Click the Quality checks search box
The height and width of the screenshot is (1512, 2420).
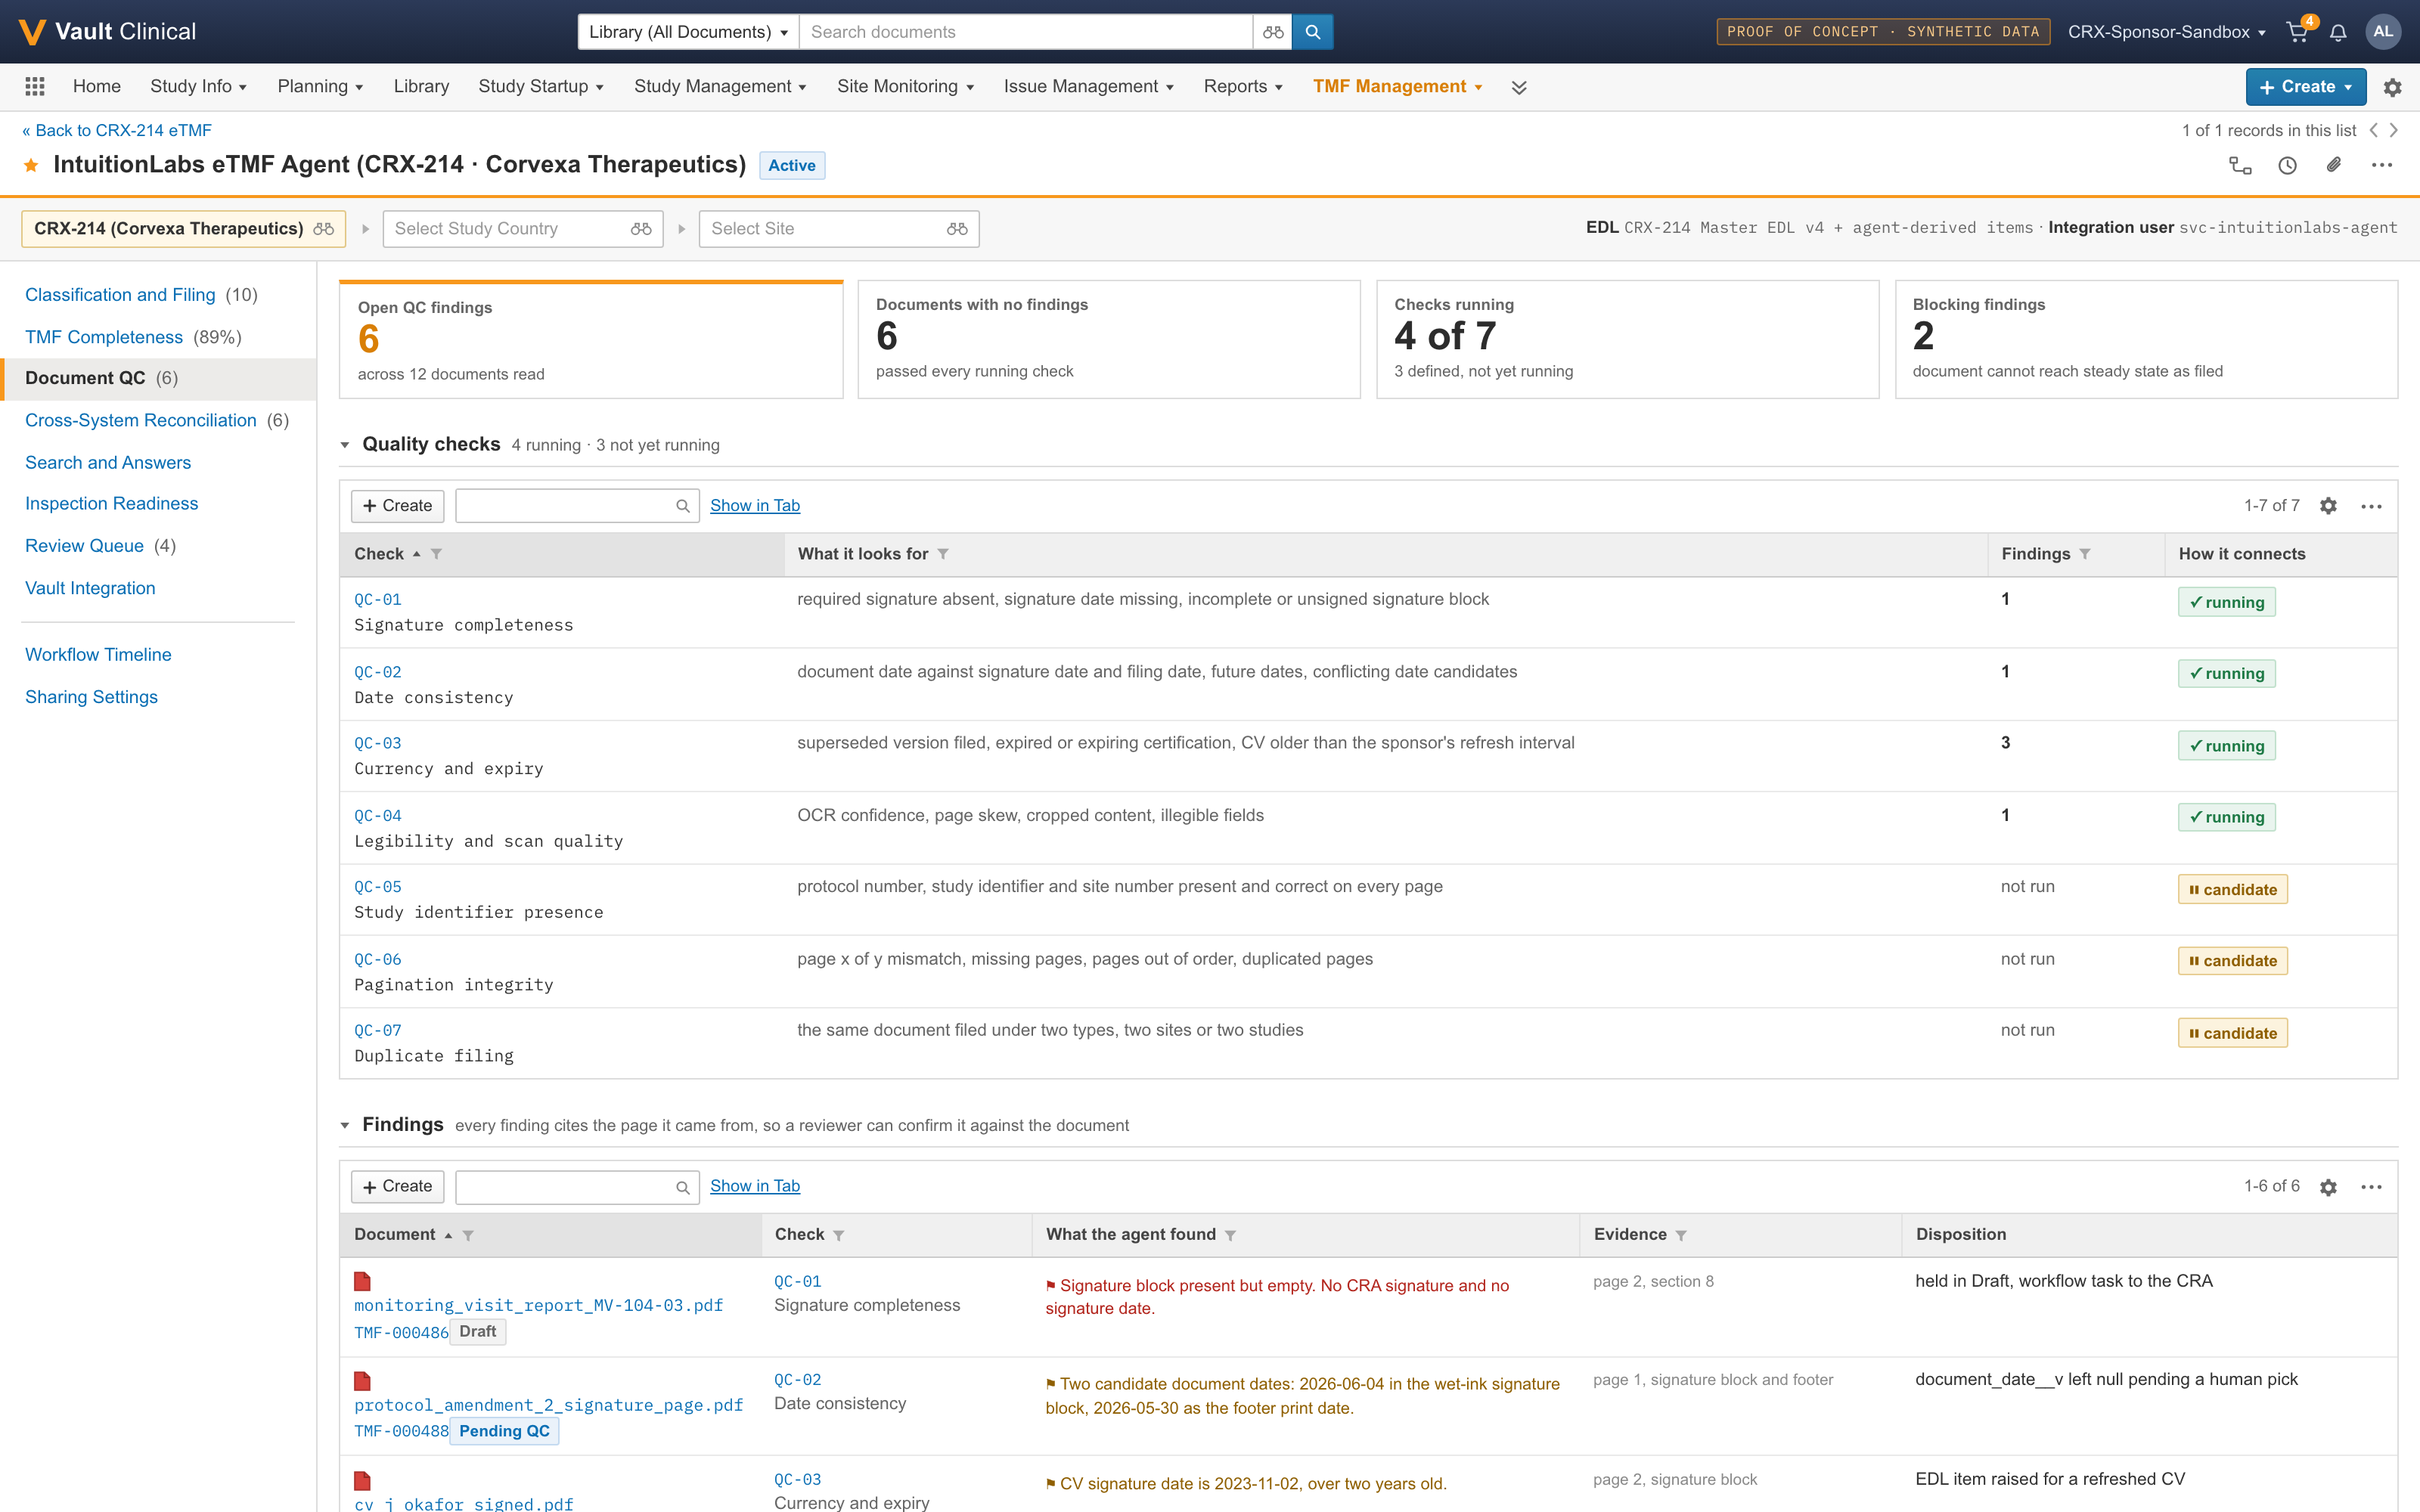click(x=577, y=506)
